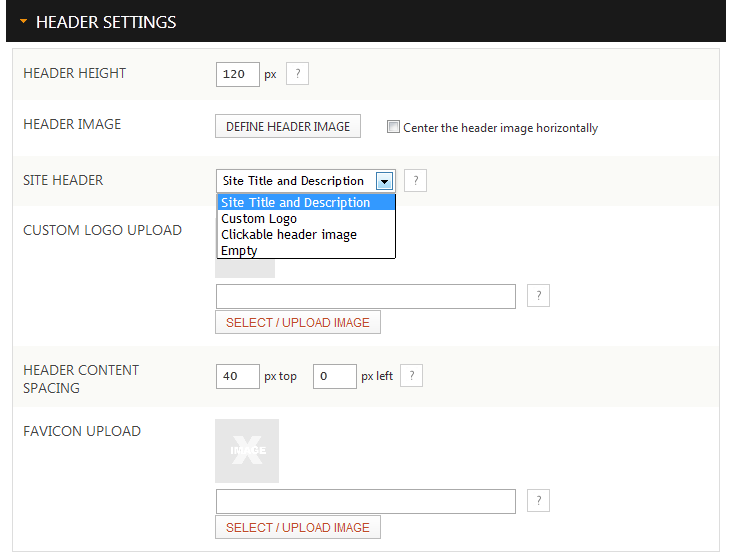Collapse Header Settings with the orange arrow

[23, 21]
